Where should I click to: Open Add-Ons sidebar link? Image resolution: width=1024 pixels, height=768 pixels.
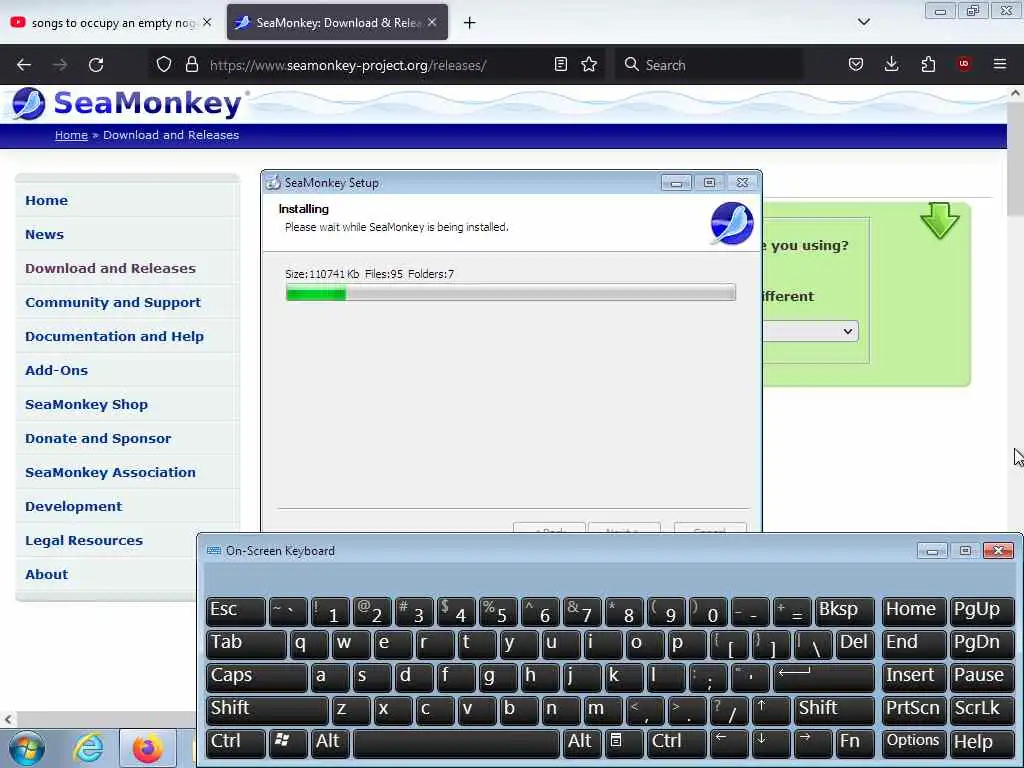click(56, 370)
